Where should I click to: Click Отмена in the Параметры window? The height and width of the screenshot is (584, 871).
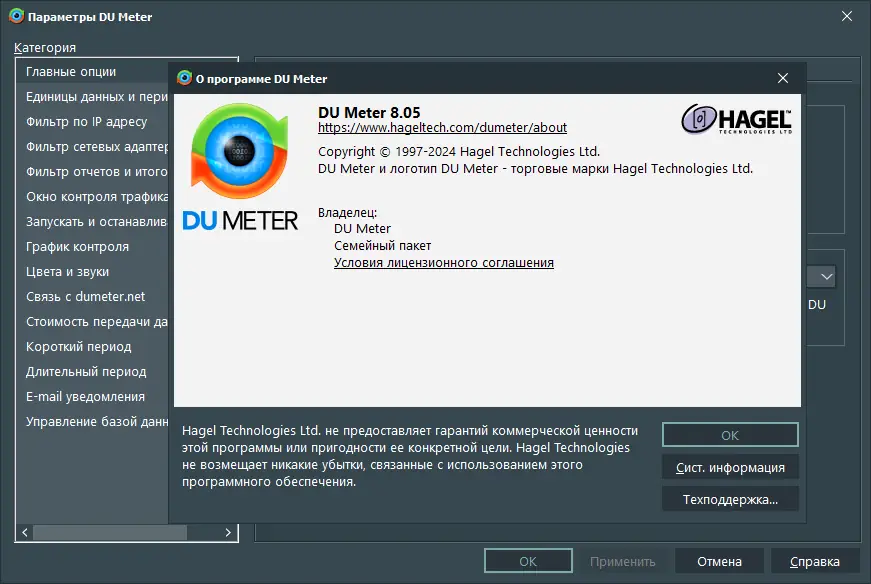coord(719,561)
